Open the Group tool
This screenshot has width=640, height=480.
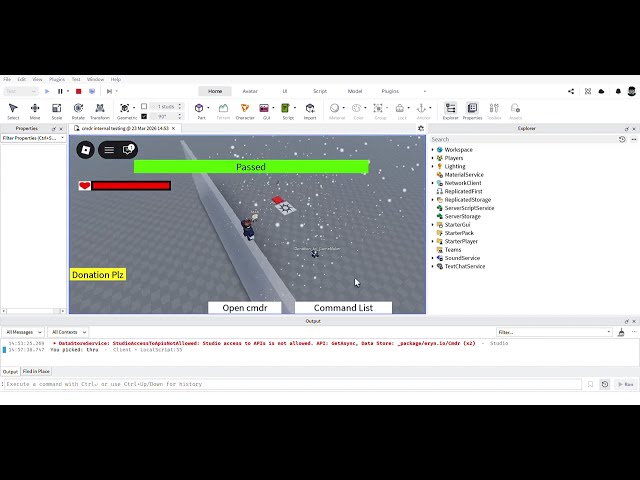pos(378,111)
